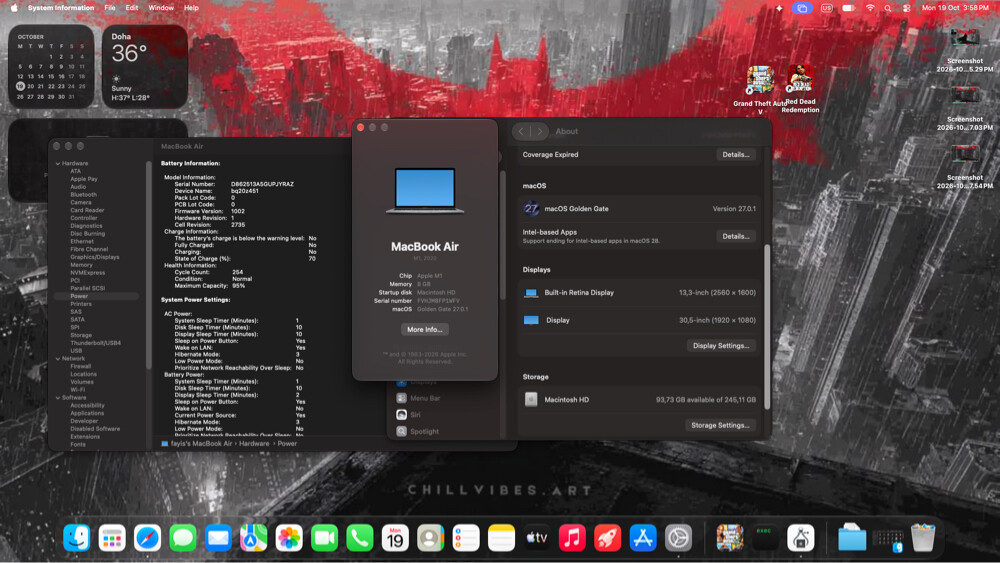Open Control Center in menu bar
The height and width of the screenshot is (563, 1000).
click(x=906, y=8)
